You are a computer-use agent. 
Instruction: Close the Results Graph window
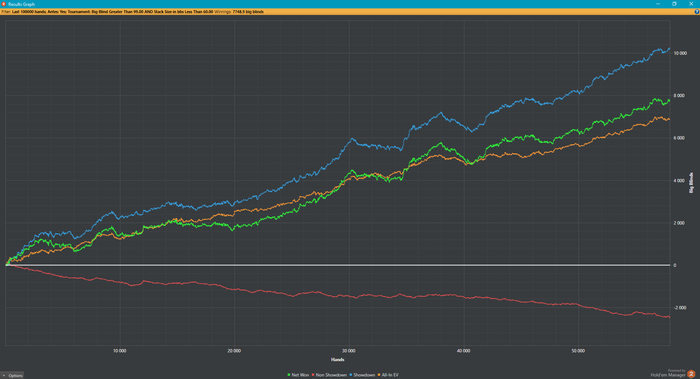(x=691, y=4)
